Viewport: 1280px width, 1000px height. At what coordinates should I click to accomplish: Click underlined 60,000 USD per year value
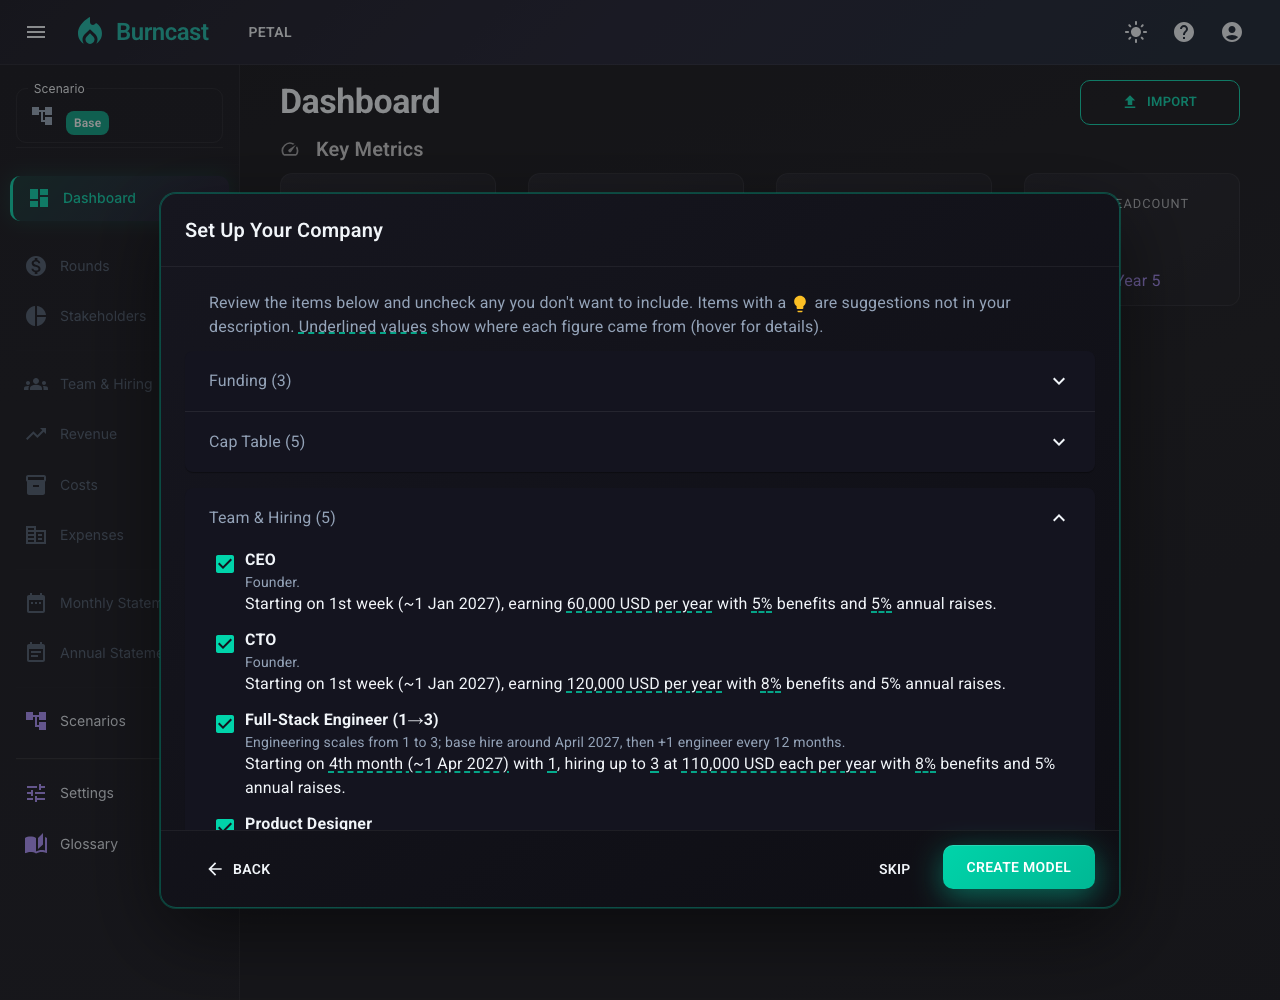tap(640, 604)
